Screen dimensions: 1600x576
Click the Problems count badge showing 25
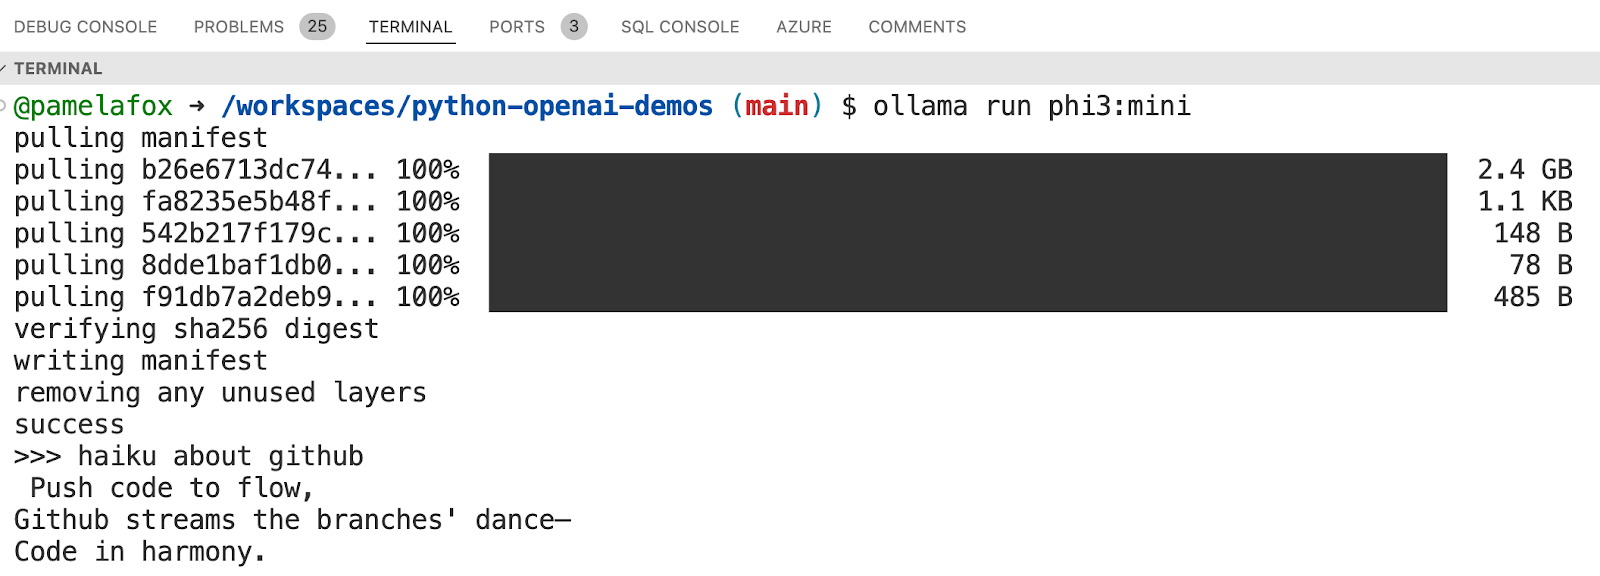point(316,27)
